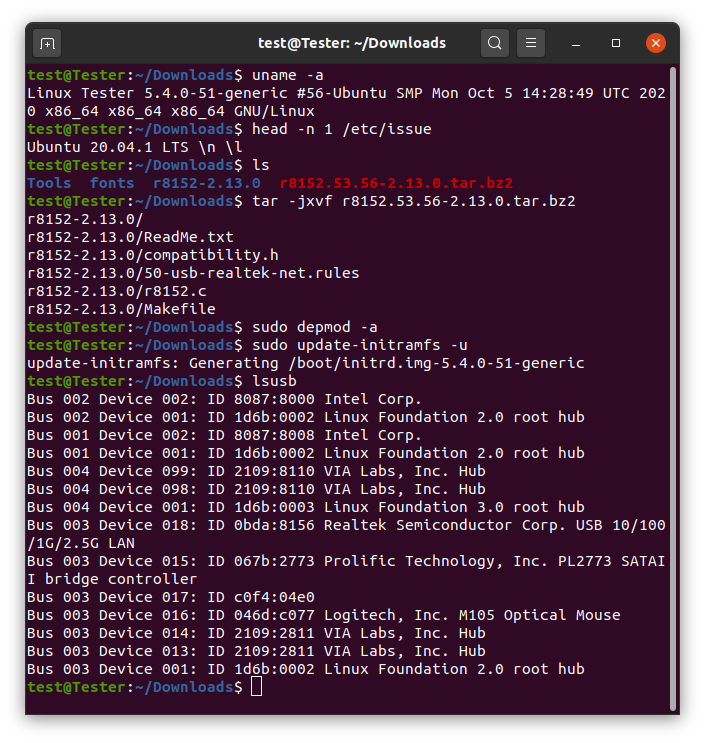Open the terminal search tool
Image resolution: width=705 pixels, height=743 pixels.
495,43
